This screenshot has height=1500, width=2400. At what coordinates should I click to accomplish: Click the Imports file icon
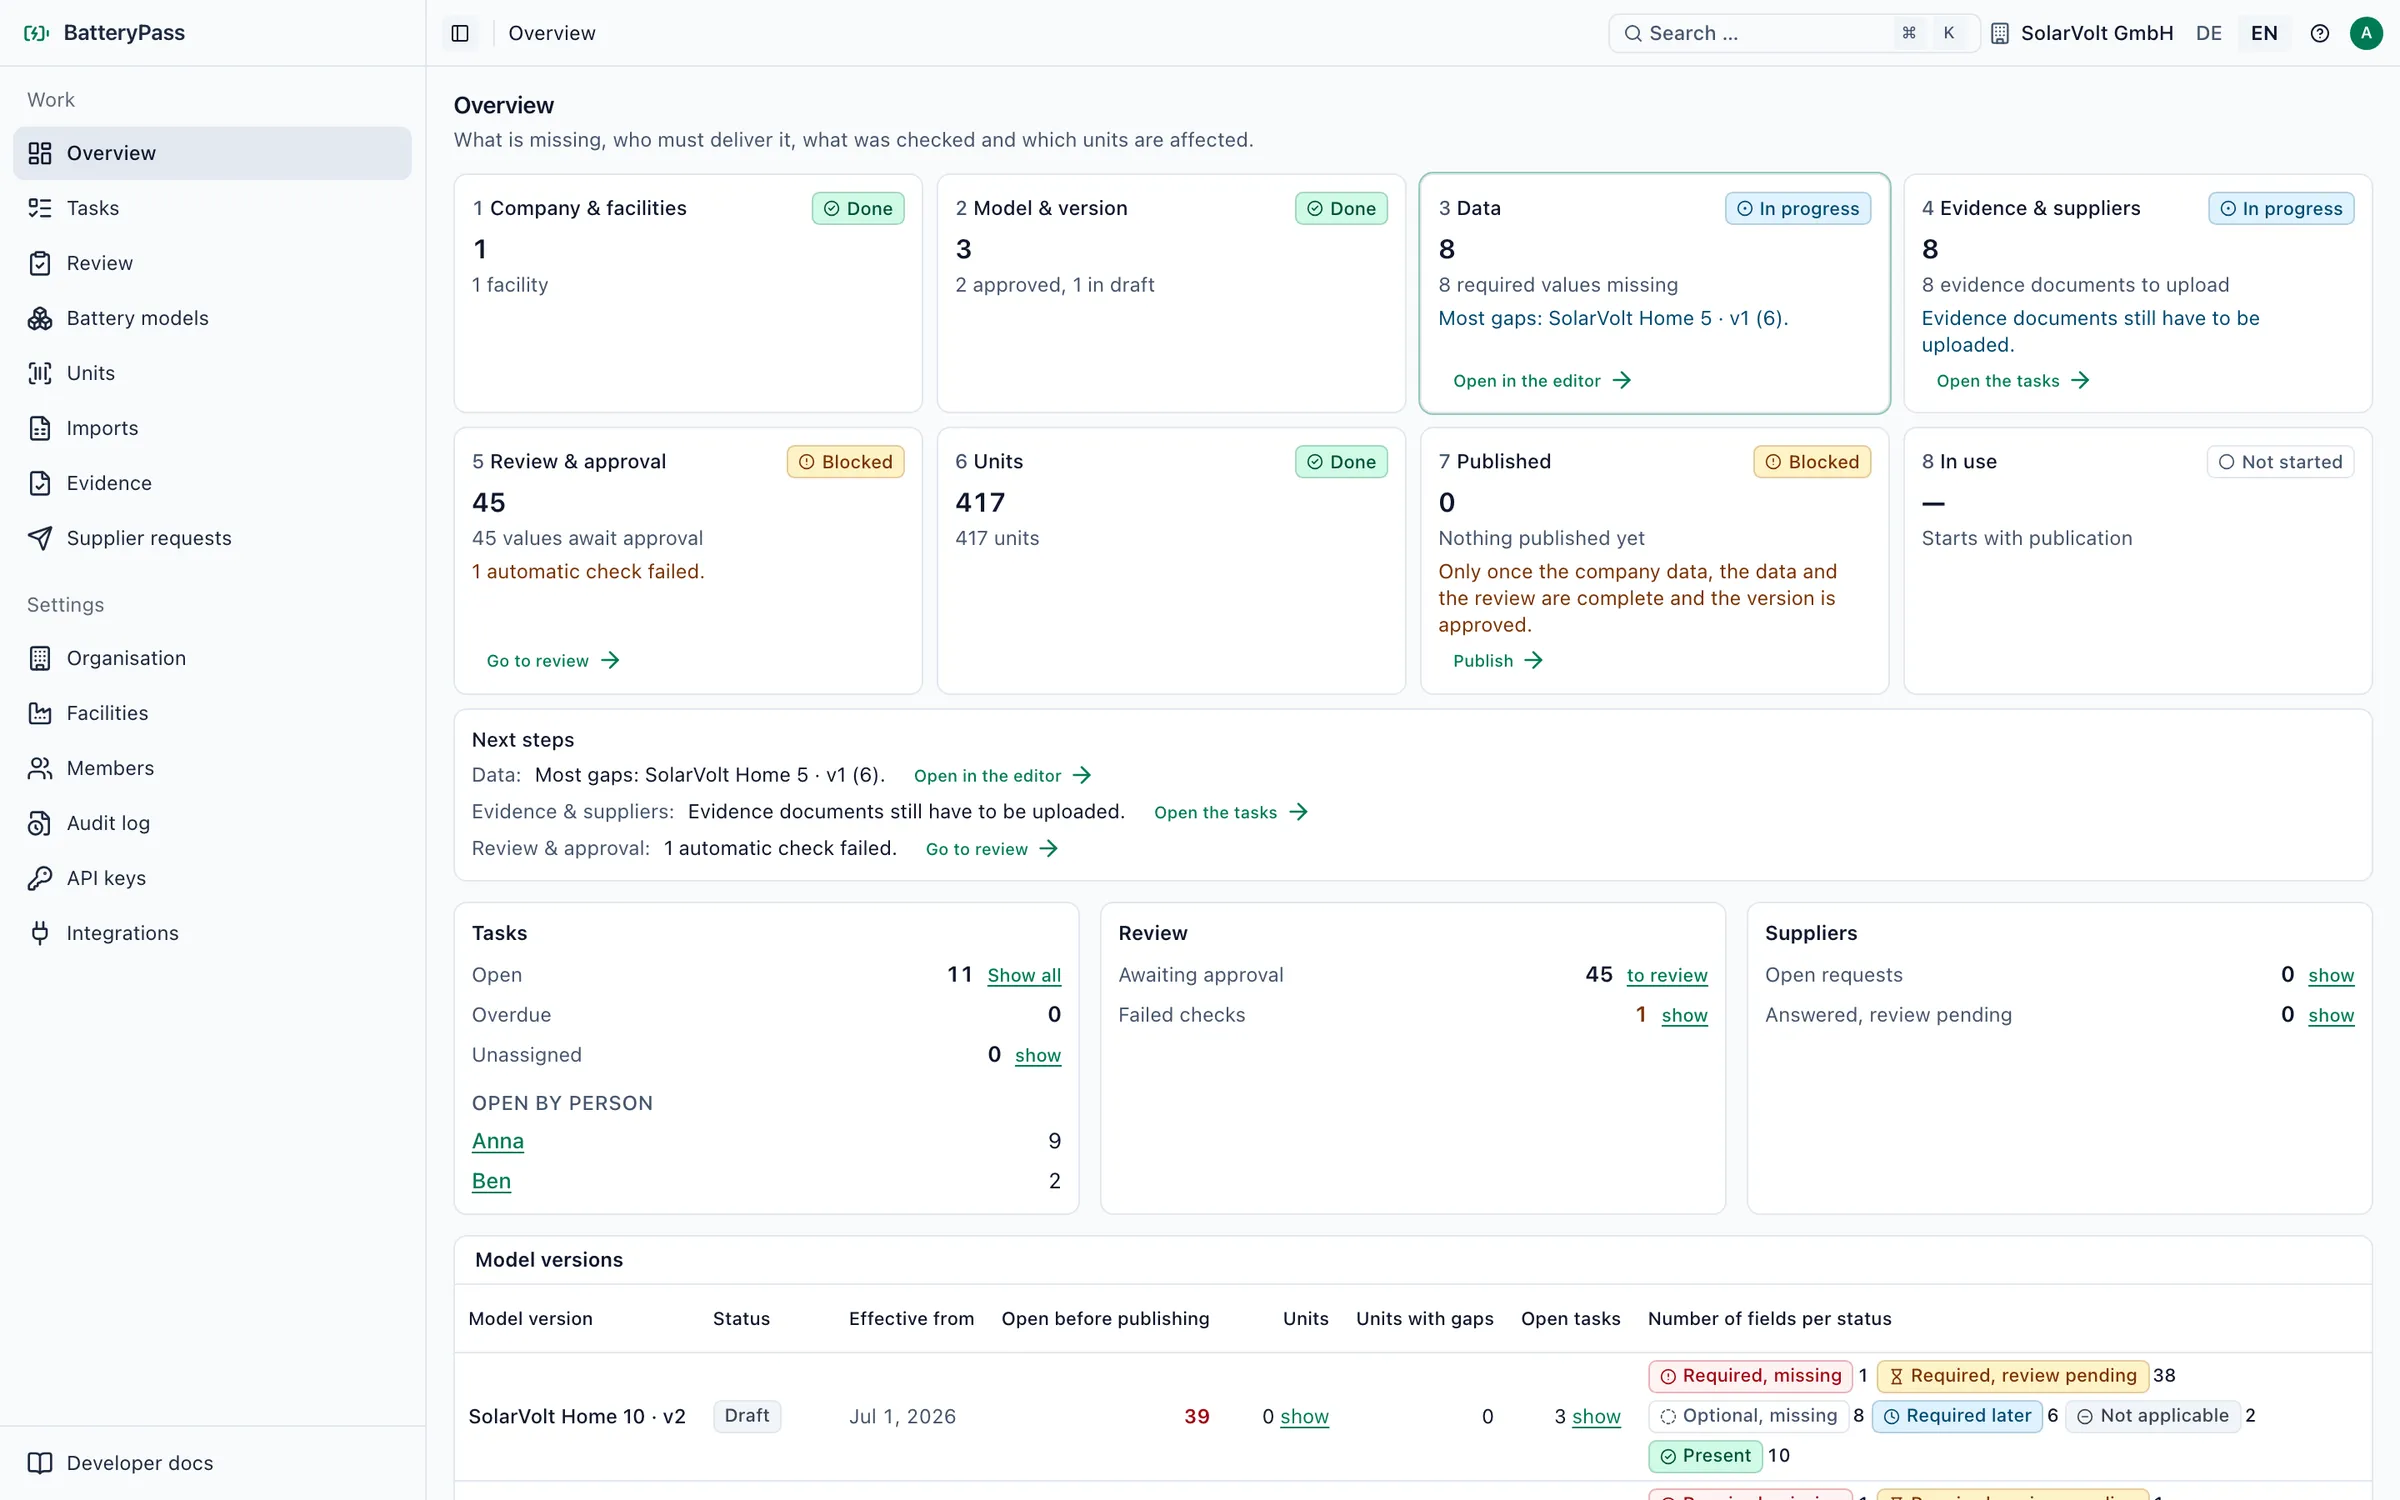[x=40, y=428]
